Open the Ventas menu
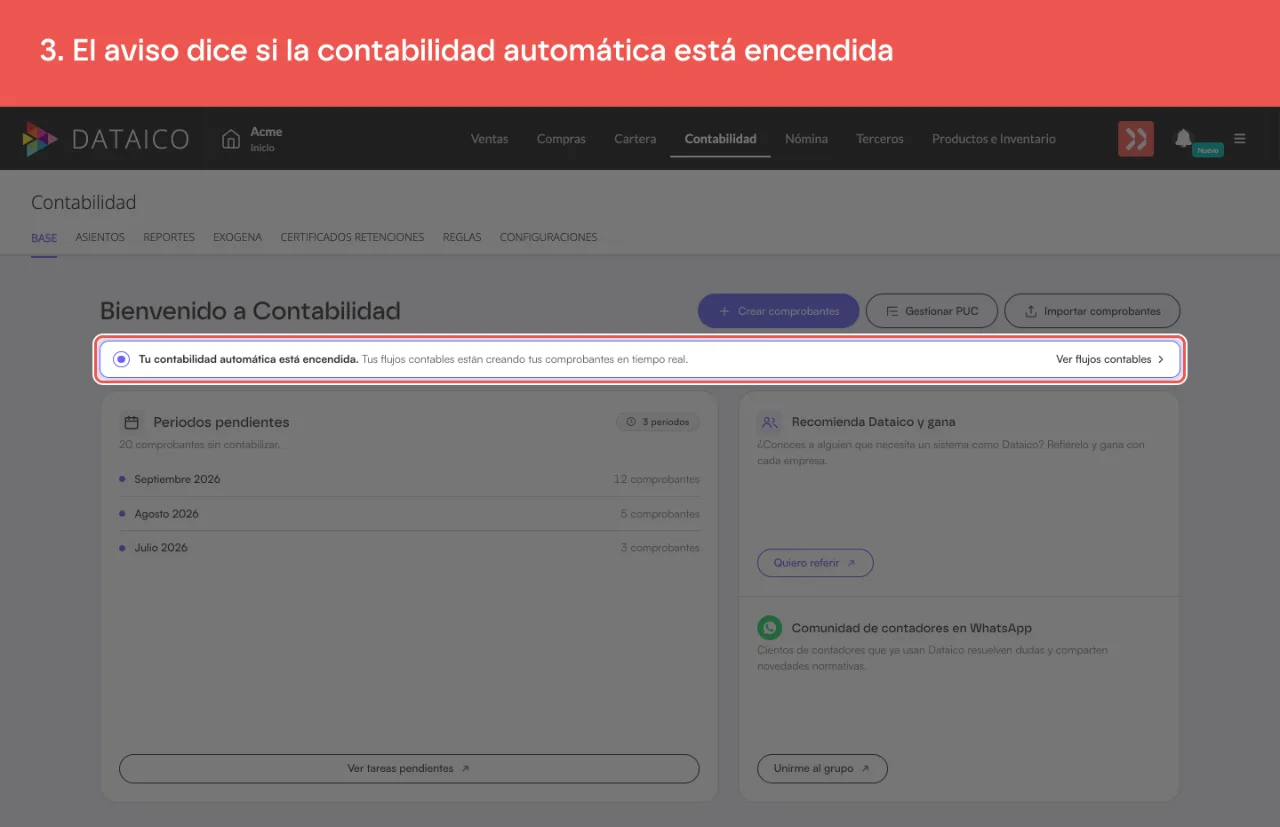This screenshot has width=1280, height=827. (489, 139)
